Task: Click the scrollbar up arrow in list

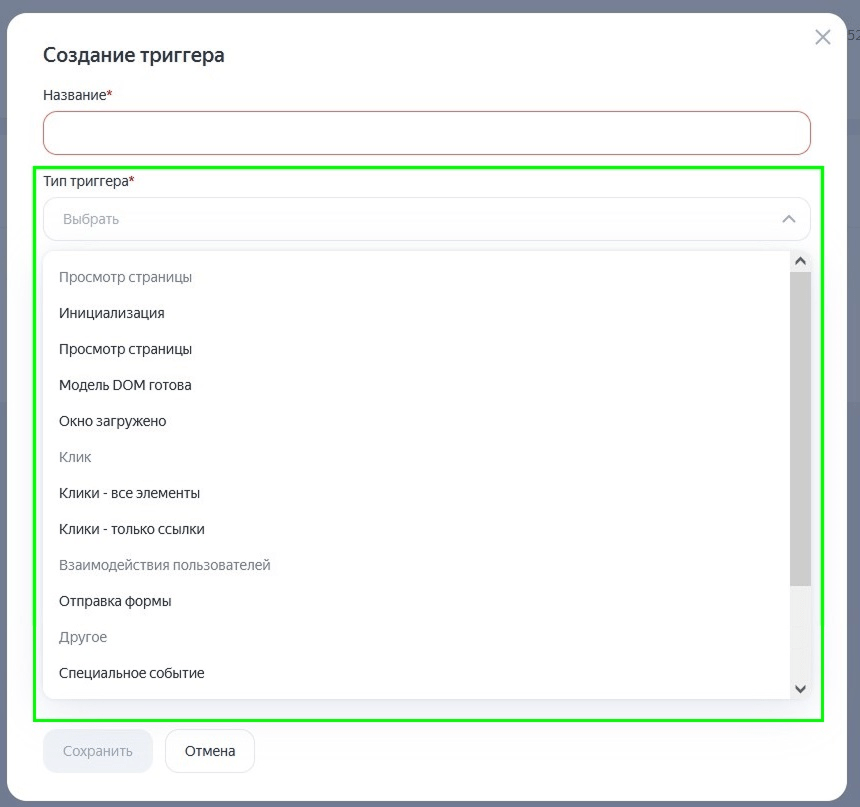Action: (x=800, y=261)
